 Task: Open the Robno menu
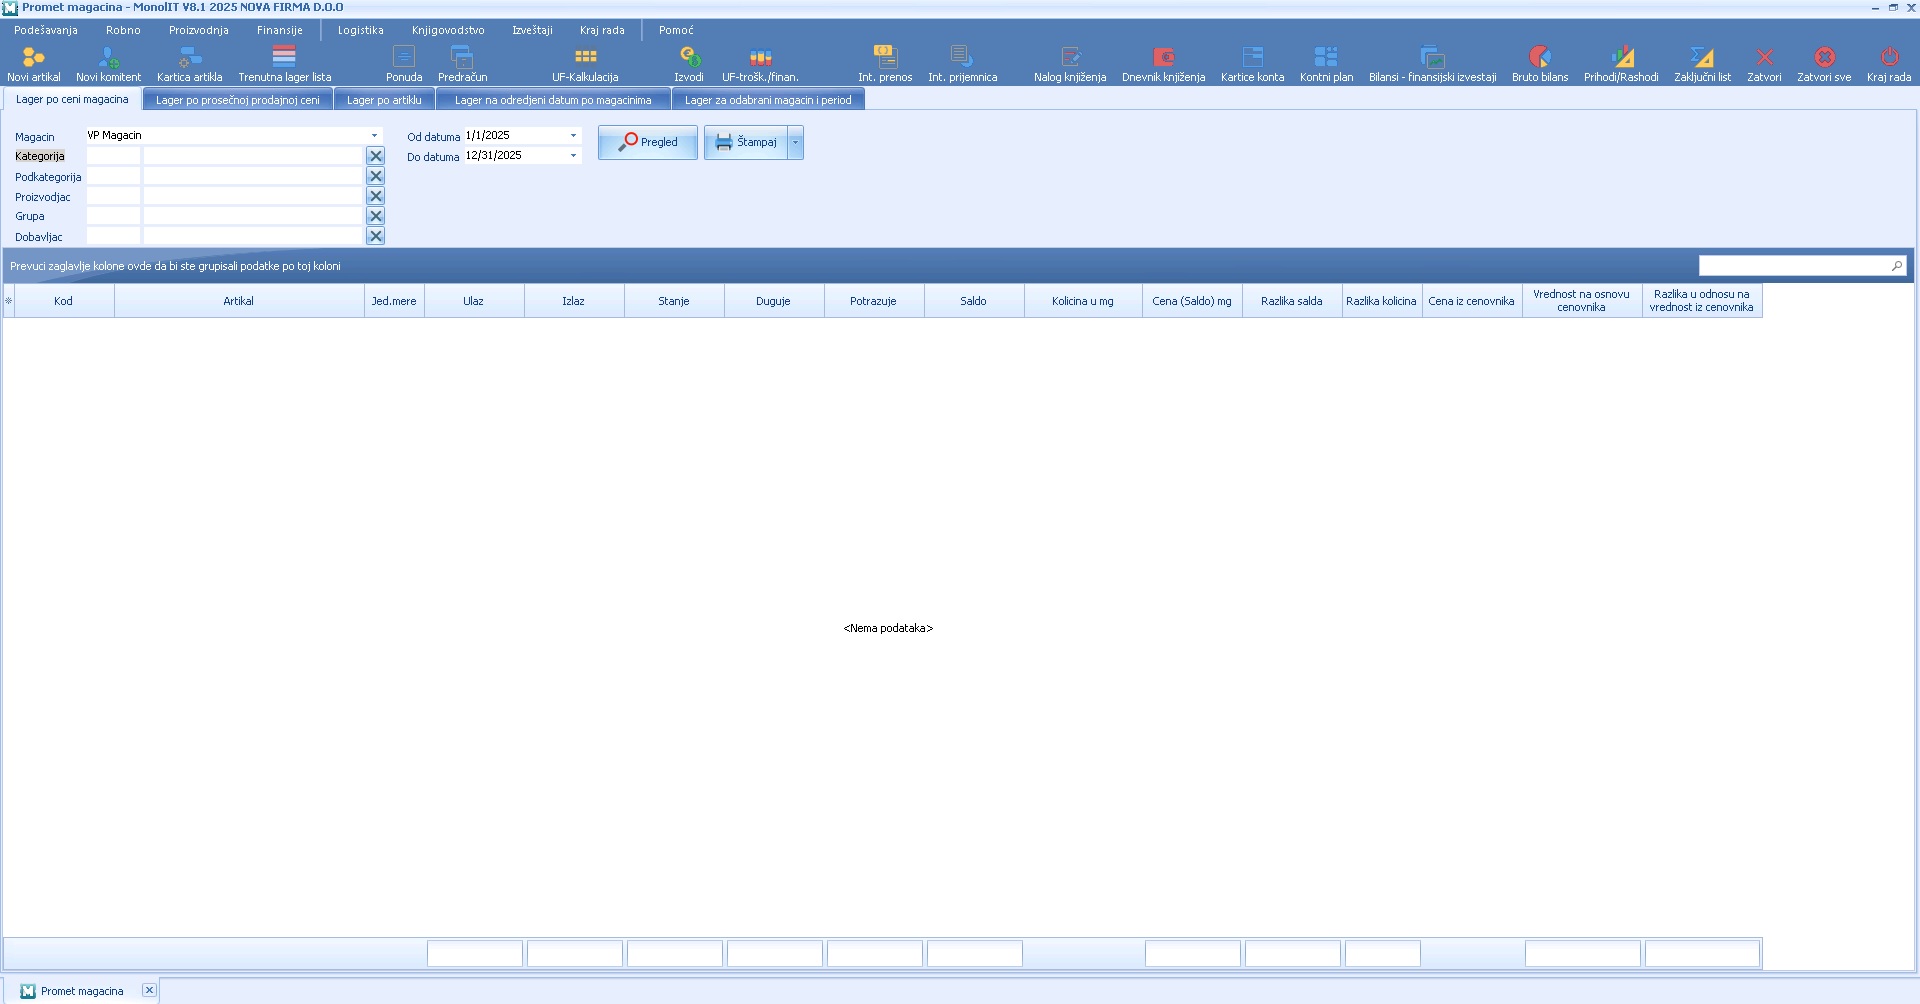[123, 30]
